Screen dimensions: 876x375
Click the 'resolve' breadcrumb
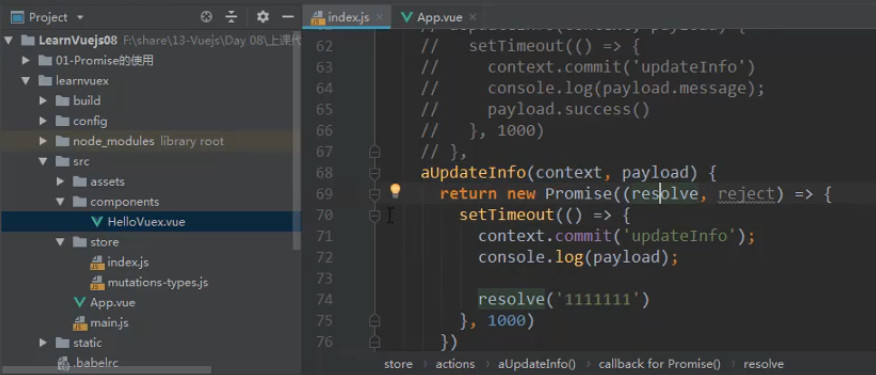tap(763, 364)
